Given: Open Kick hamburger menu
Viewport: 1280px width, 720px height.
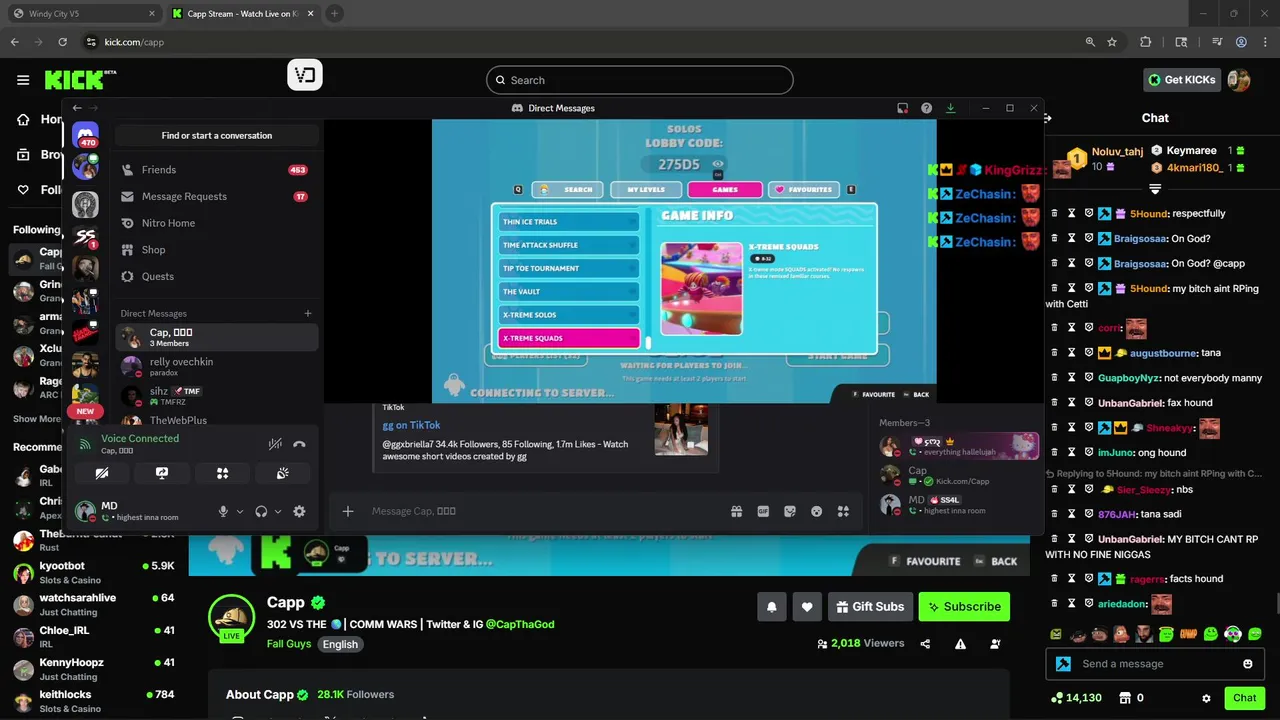Looking at the screenshot, I should click(23, 80).
